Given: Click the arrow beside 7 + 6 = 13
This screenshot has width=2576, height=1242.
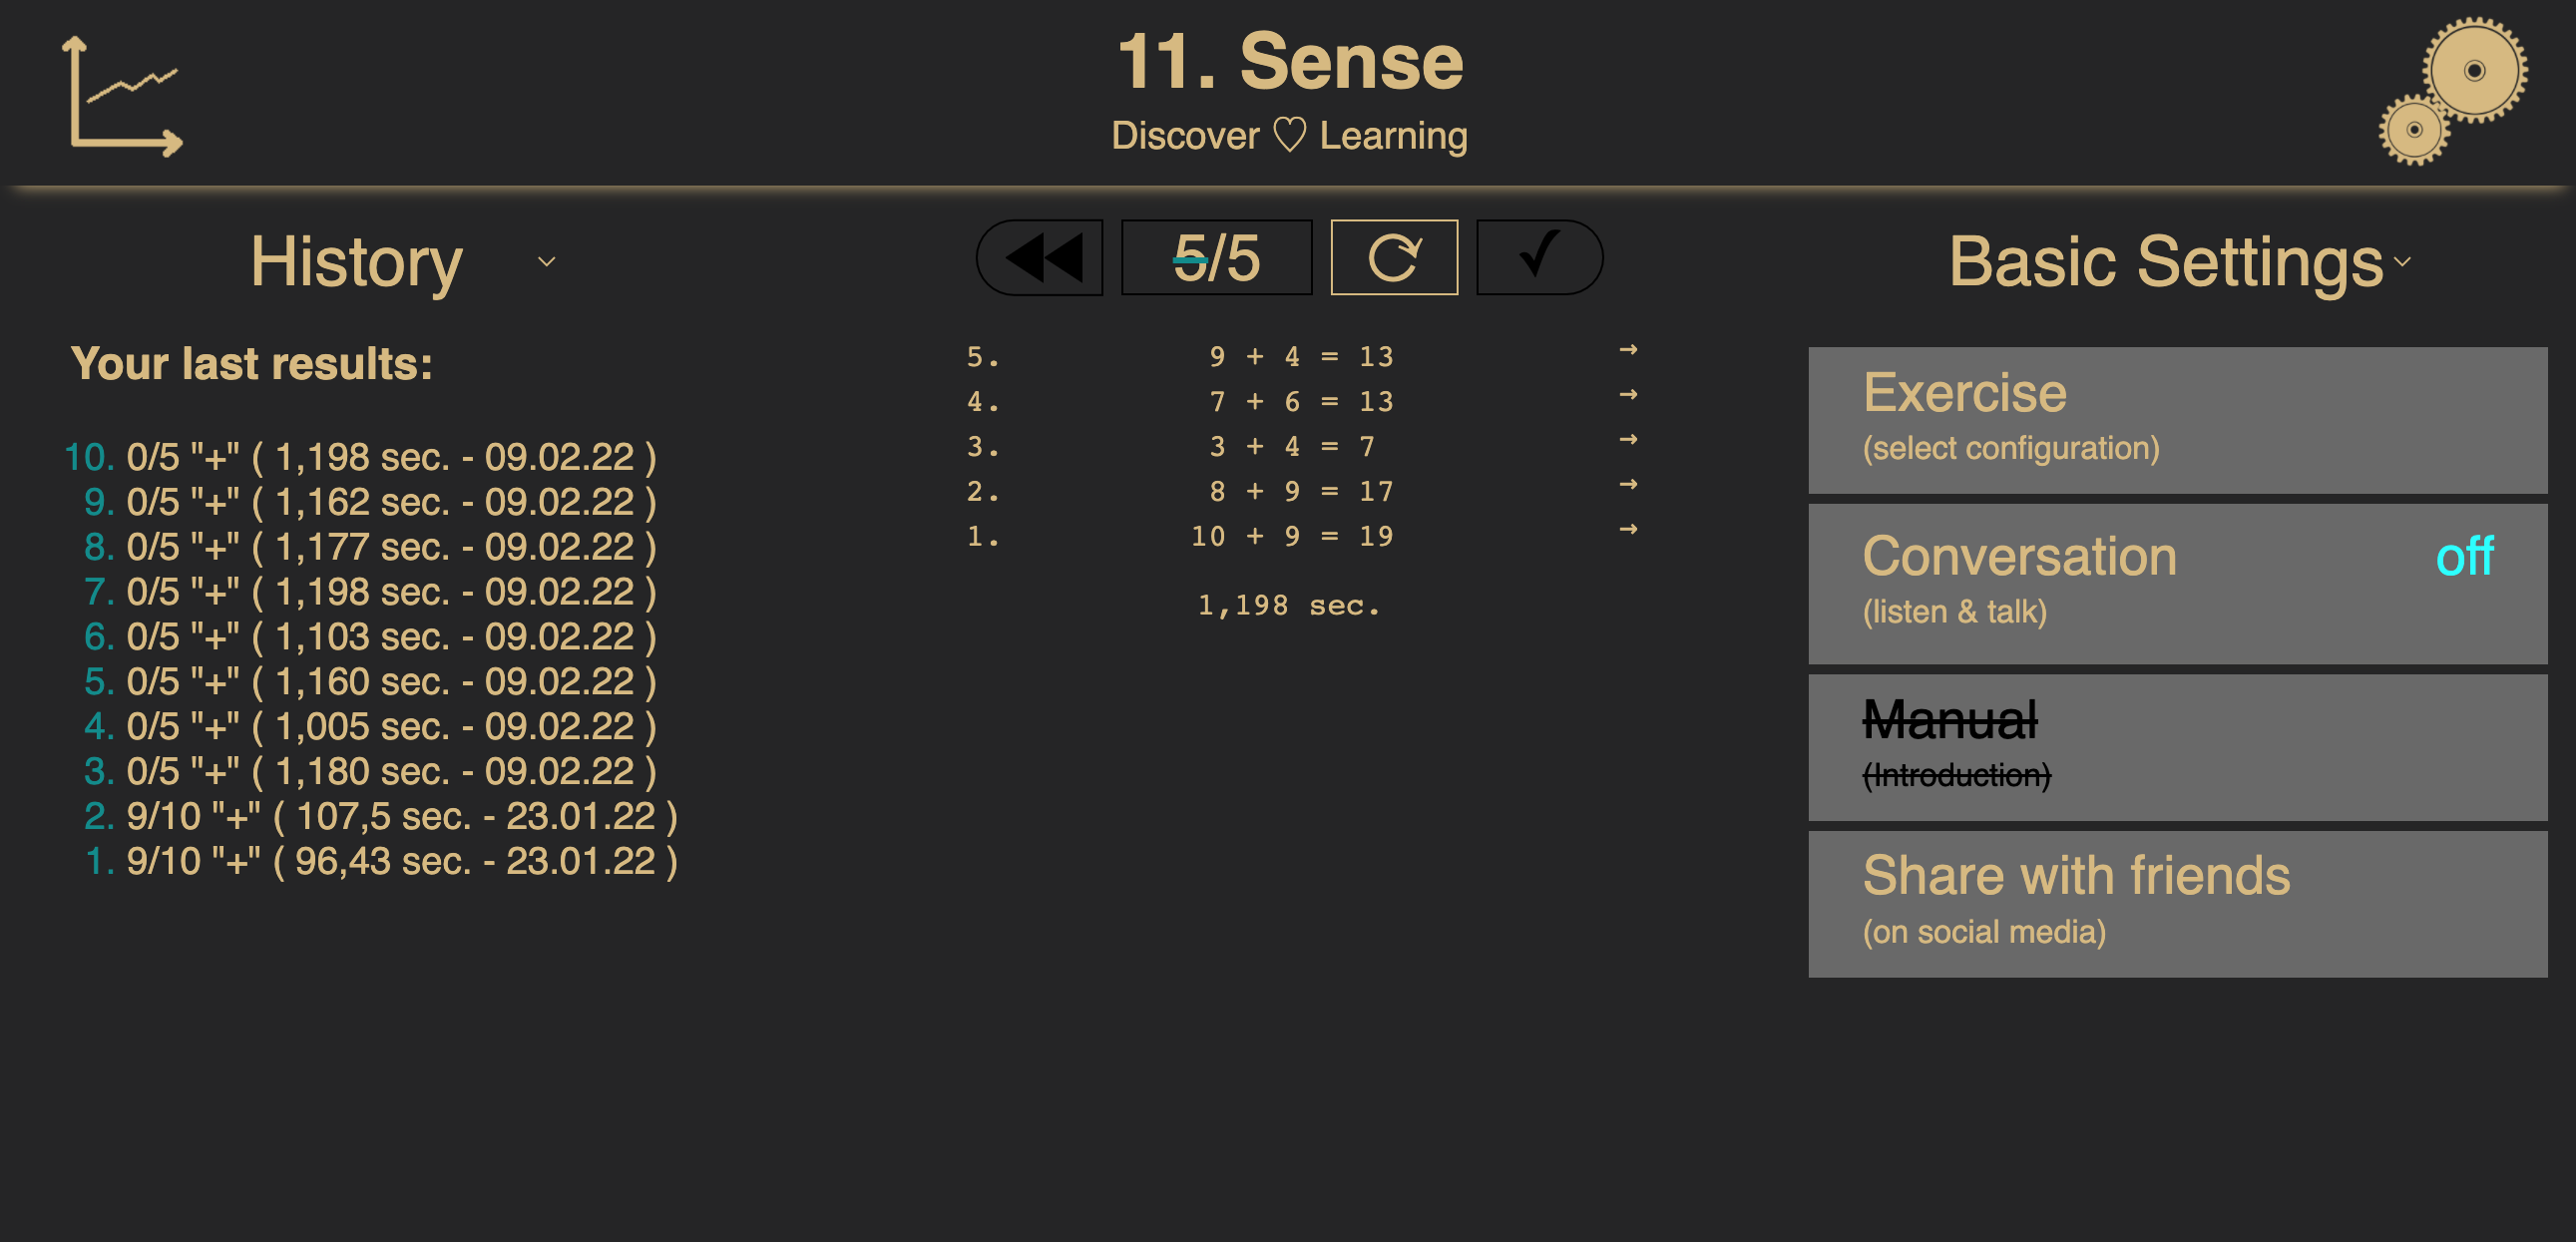Looking at the screenshot, I should pyautogui.click(x=1628, y=395).
